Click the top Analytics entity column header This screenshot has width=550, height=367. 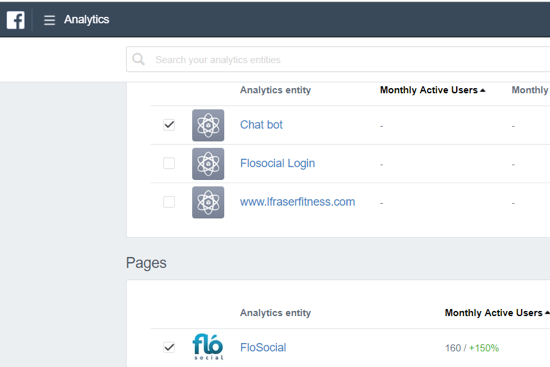275,90
